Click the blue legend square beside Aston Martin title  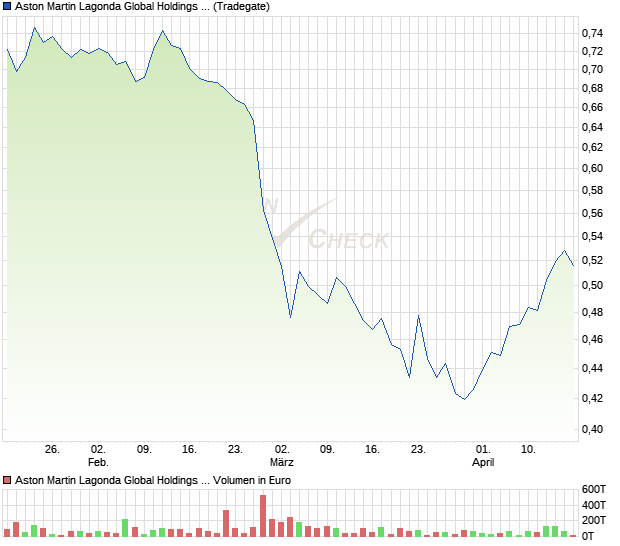coord(7,6)
